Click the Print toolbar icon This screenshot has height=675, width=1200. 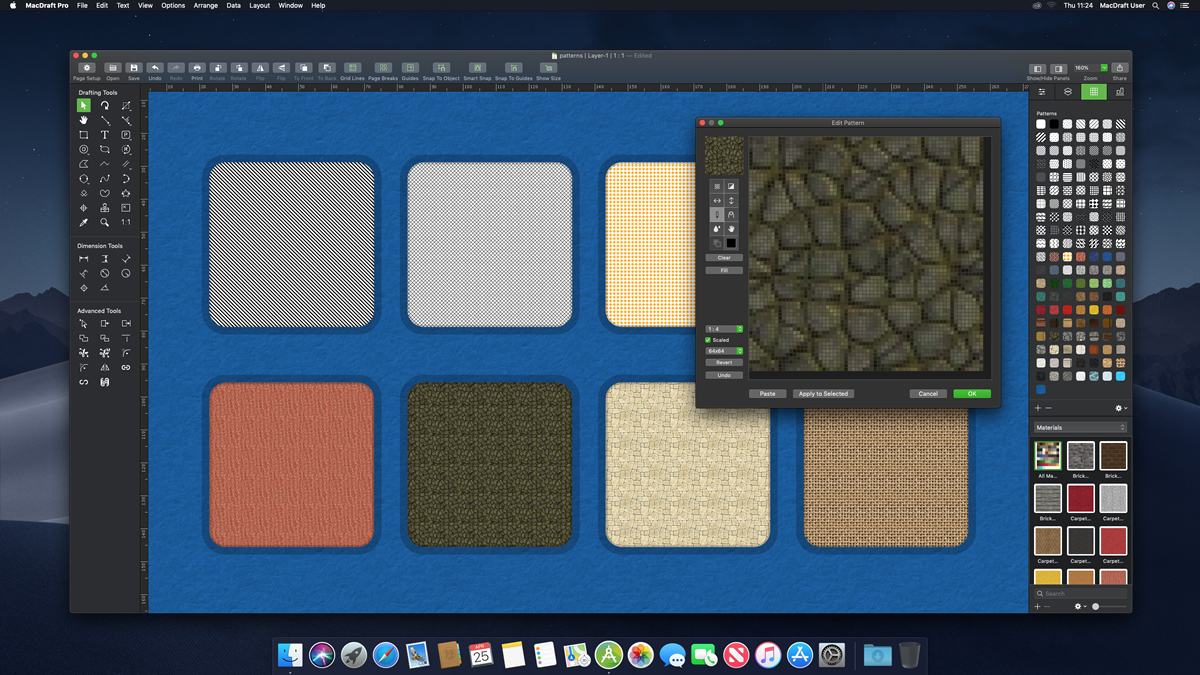click(x=197, y=68)
